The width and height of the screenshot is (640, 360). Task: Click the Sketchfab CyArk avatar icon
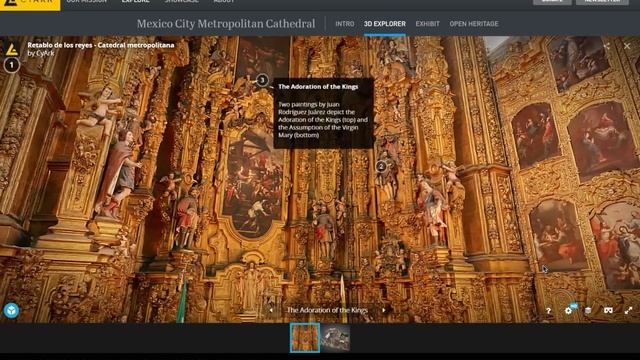click(x=12, y=49)
